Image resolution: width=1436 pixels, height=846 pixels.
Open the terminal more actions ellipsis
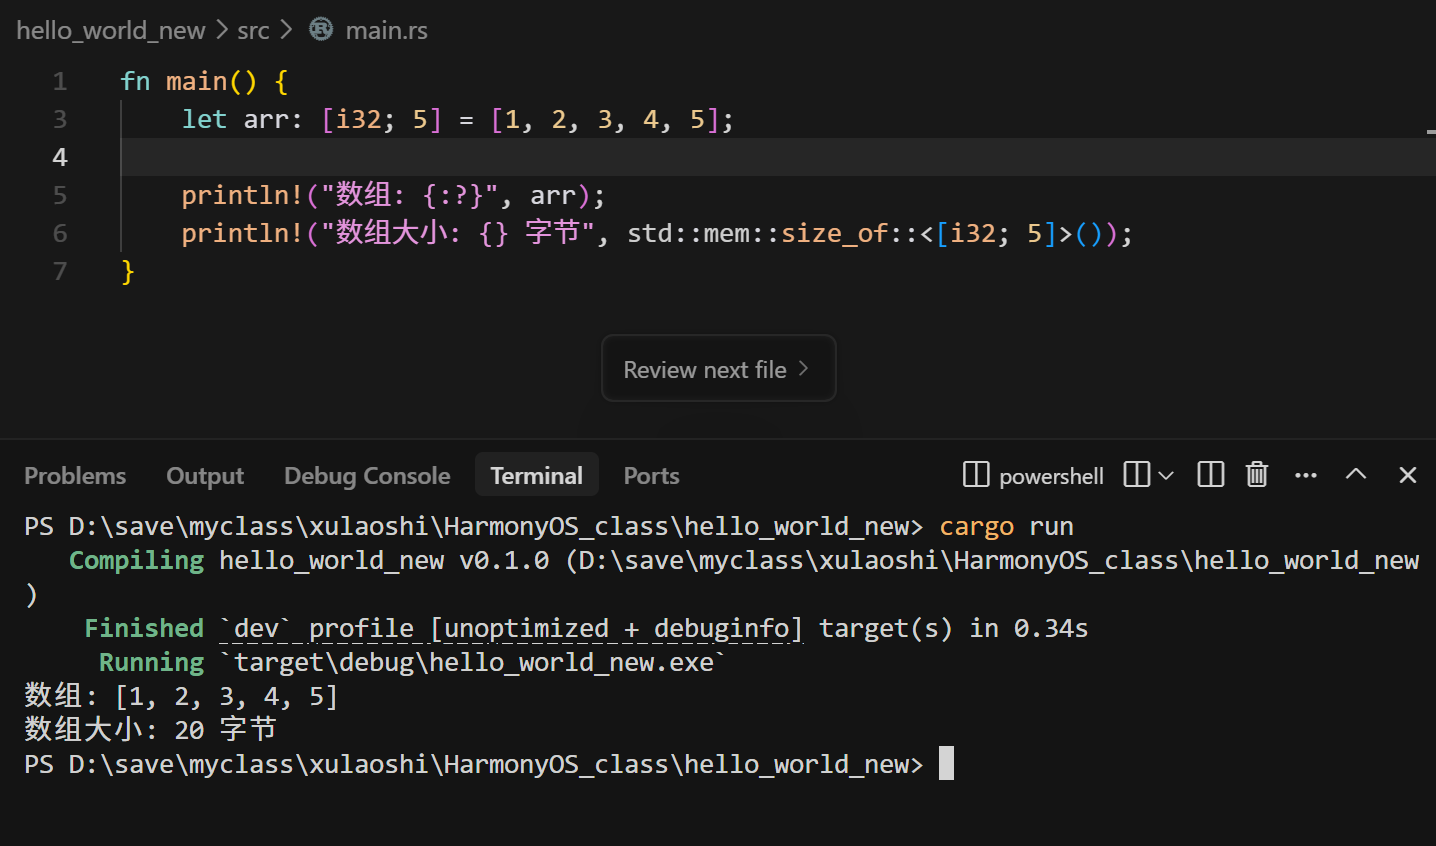(x=1305, y=475)
